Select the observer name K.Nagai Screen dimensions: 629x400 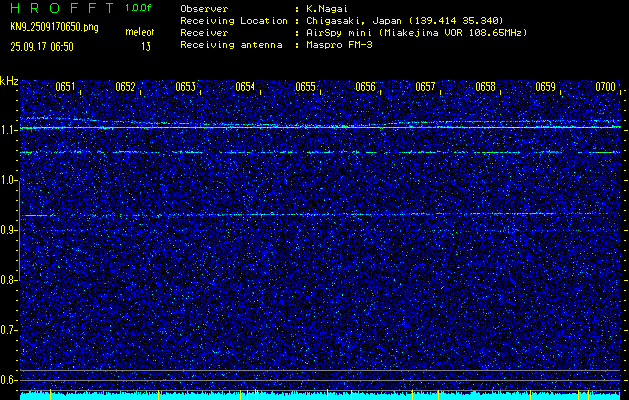(327, 8)
